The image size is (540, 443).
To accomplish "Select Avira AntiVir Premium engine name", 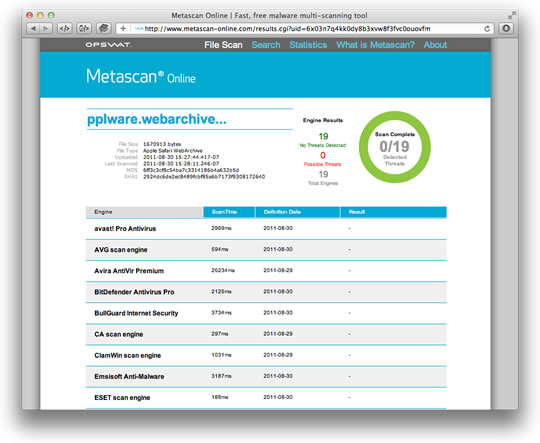I will [x=129, y=271].
